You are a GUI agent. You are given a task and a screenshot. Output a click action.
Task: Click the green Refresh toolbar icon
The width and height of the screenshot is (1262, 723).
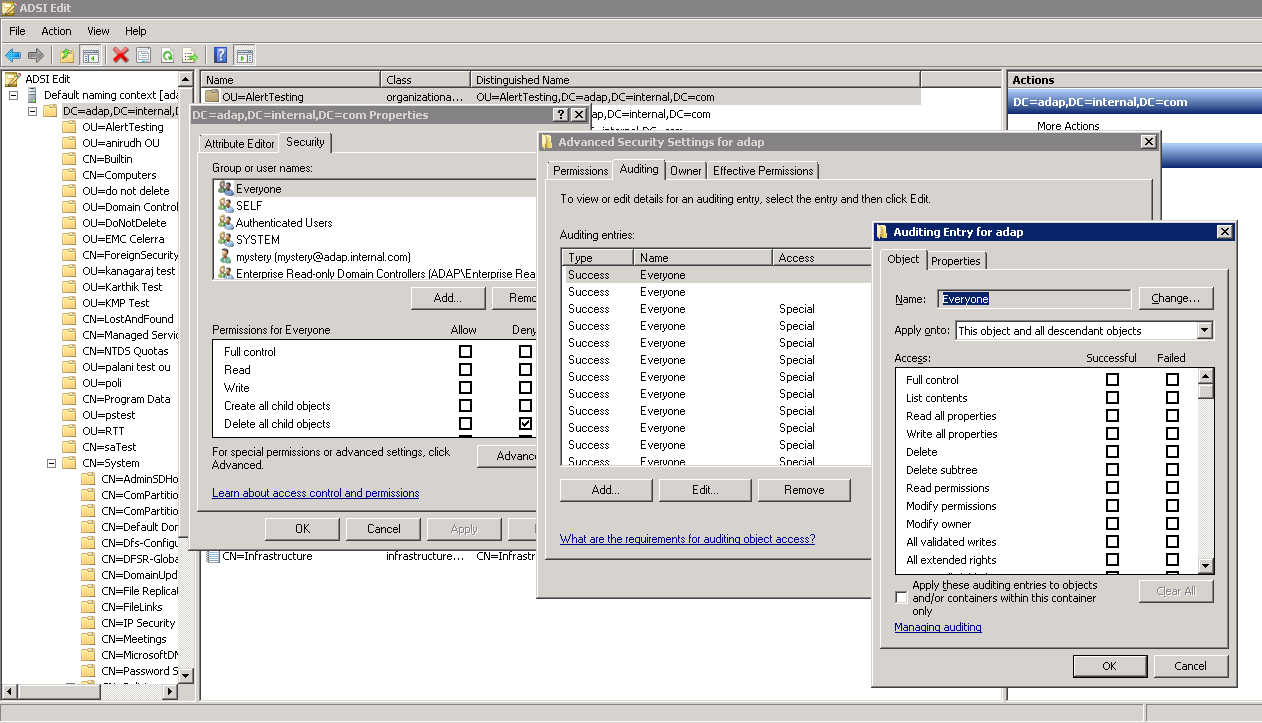167,56
